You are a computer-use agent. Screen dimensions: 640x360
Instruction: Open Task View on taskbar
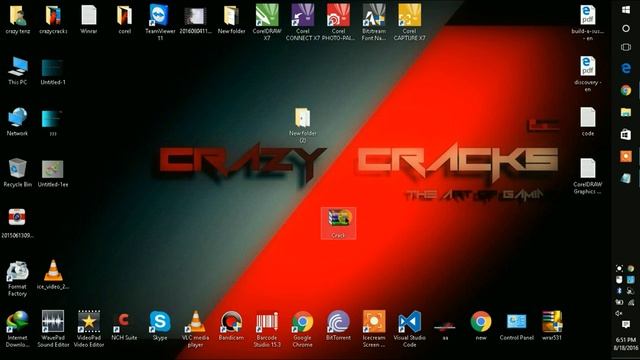point(626,47)
